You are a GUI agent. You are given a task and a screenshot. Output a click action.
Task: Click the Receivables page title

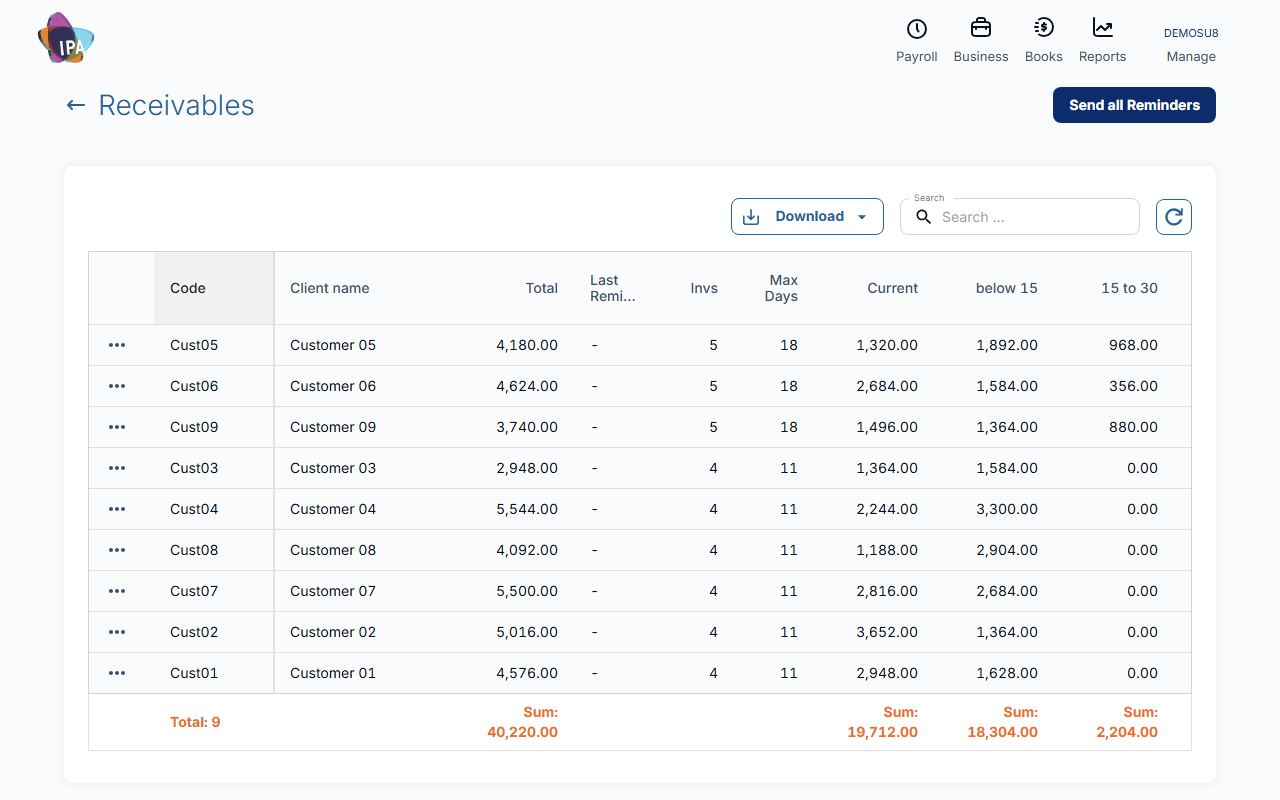coord(176,105)
